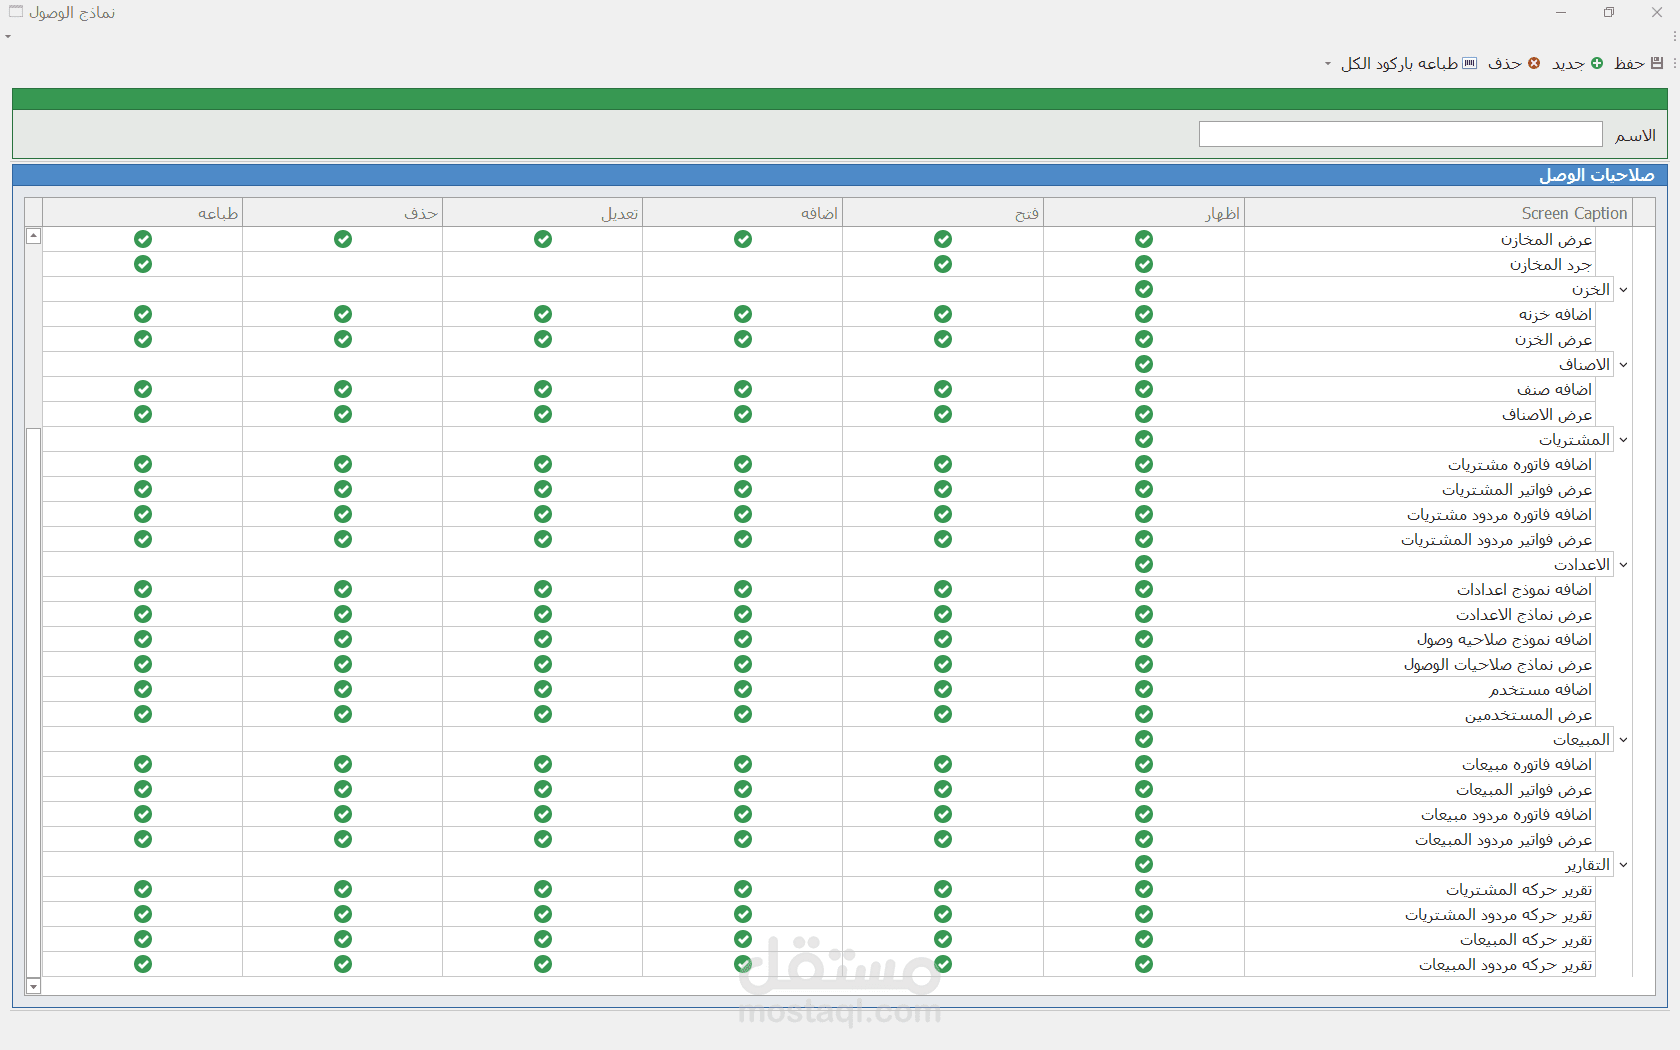Toggle فتح check for اضافه فاتوره مشتريات
This screenshot has width=1680, height=1050.
pyautogui.click(x=943, y=464)
